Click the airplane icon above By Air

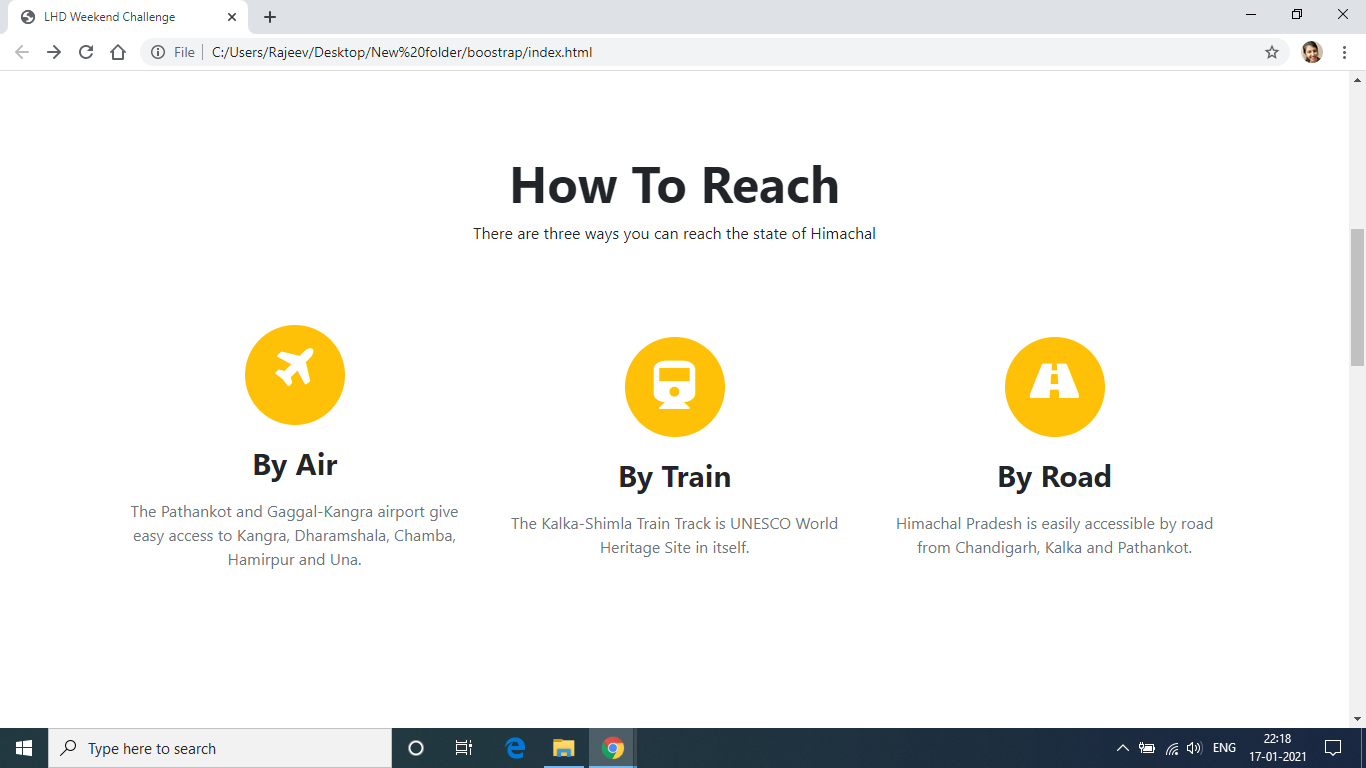295,375
